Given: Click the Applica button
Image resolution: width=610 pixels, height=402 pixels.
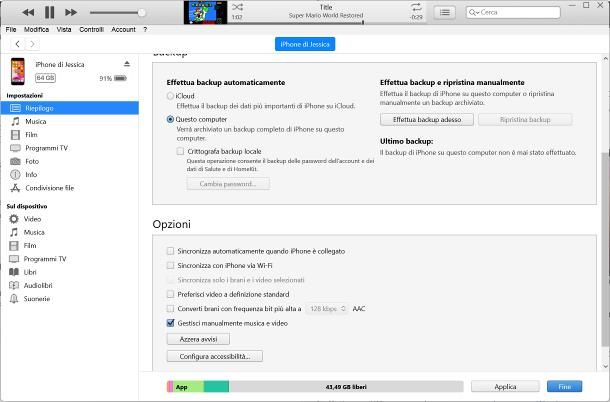Looking at the screenshot, I should [505, 387].
